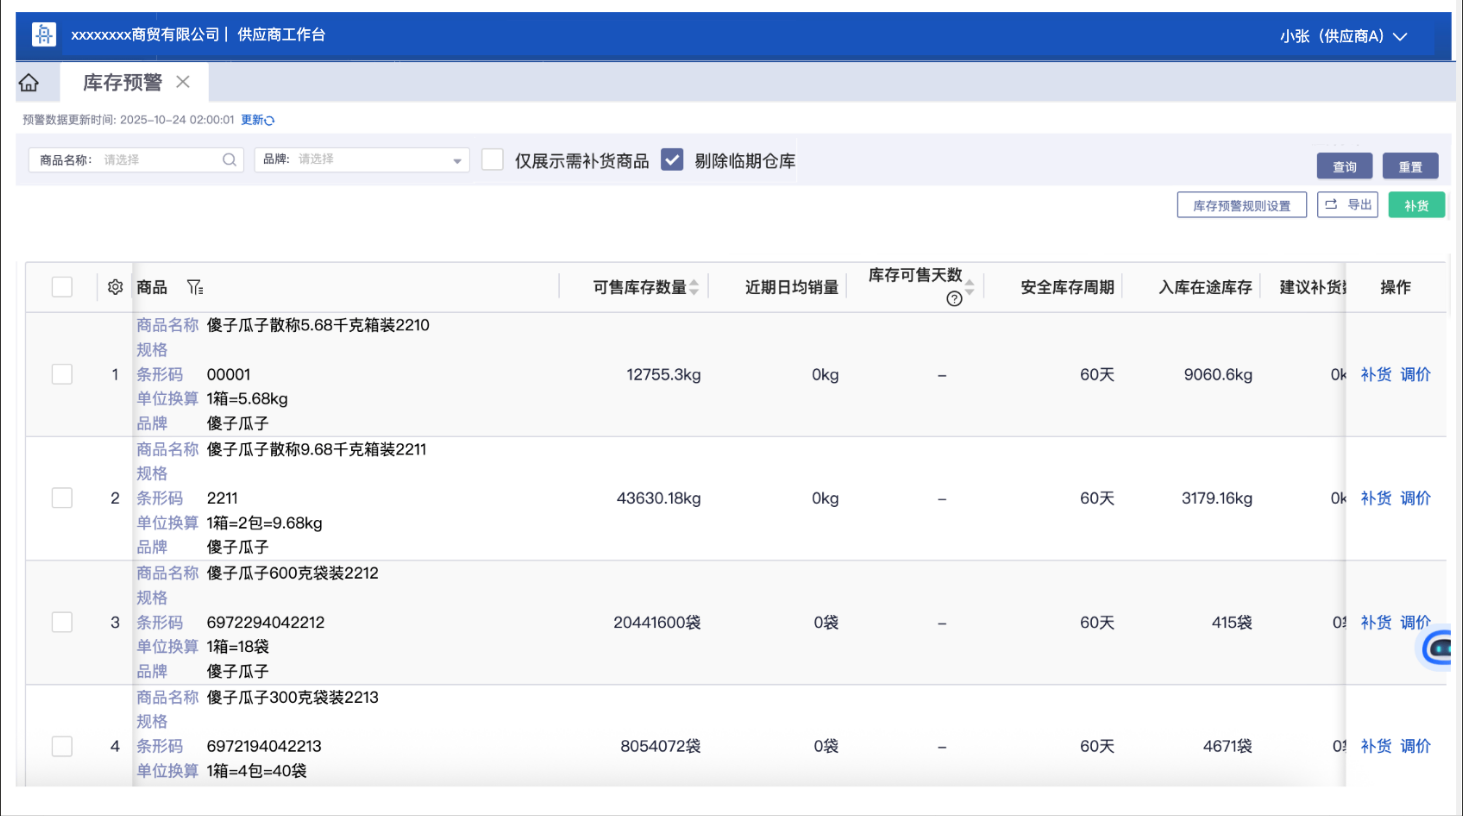This screenshot has height=816, width=1463.
Task: Click the filter icon beside 商品 header
Action: [195, 287]
